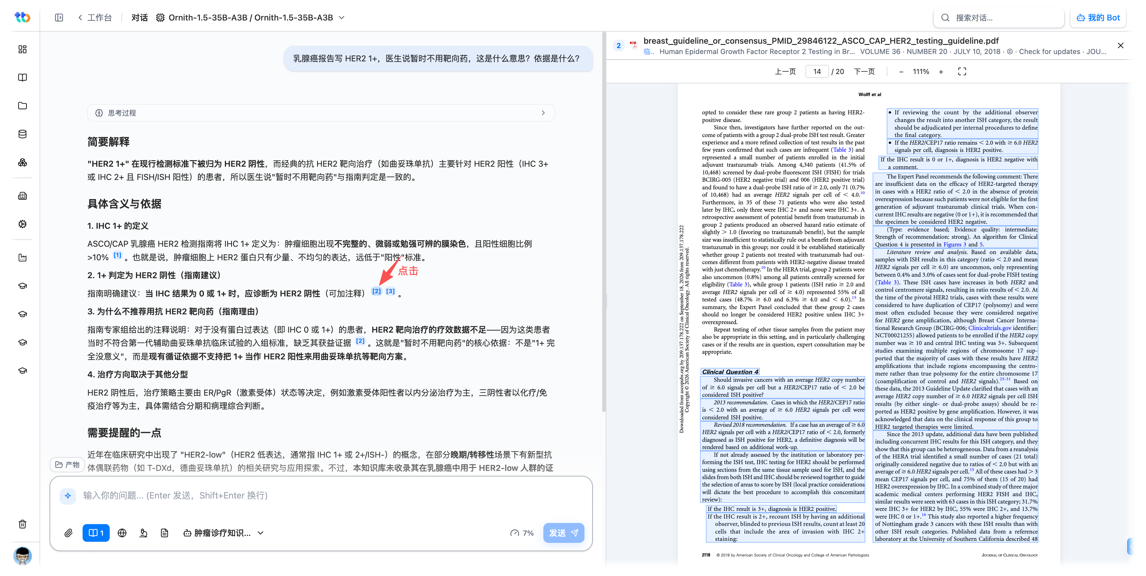1146x576 pixels.
Task: Click the 具体含义与依据 heading
Action: point(124,204)
